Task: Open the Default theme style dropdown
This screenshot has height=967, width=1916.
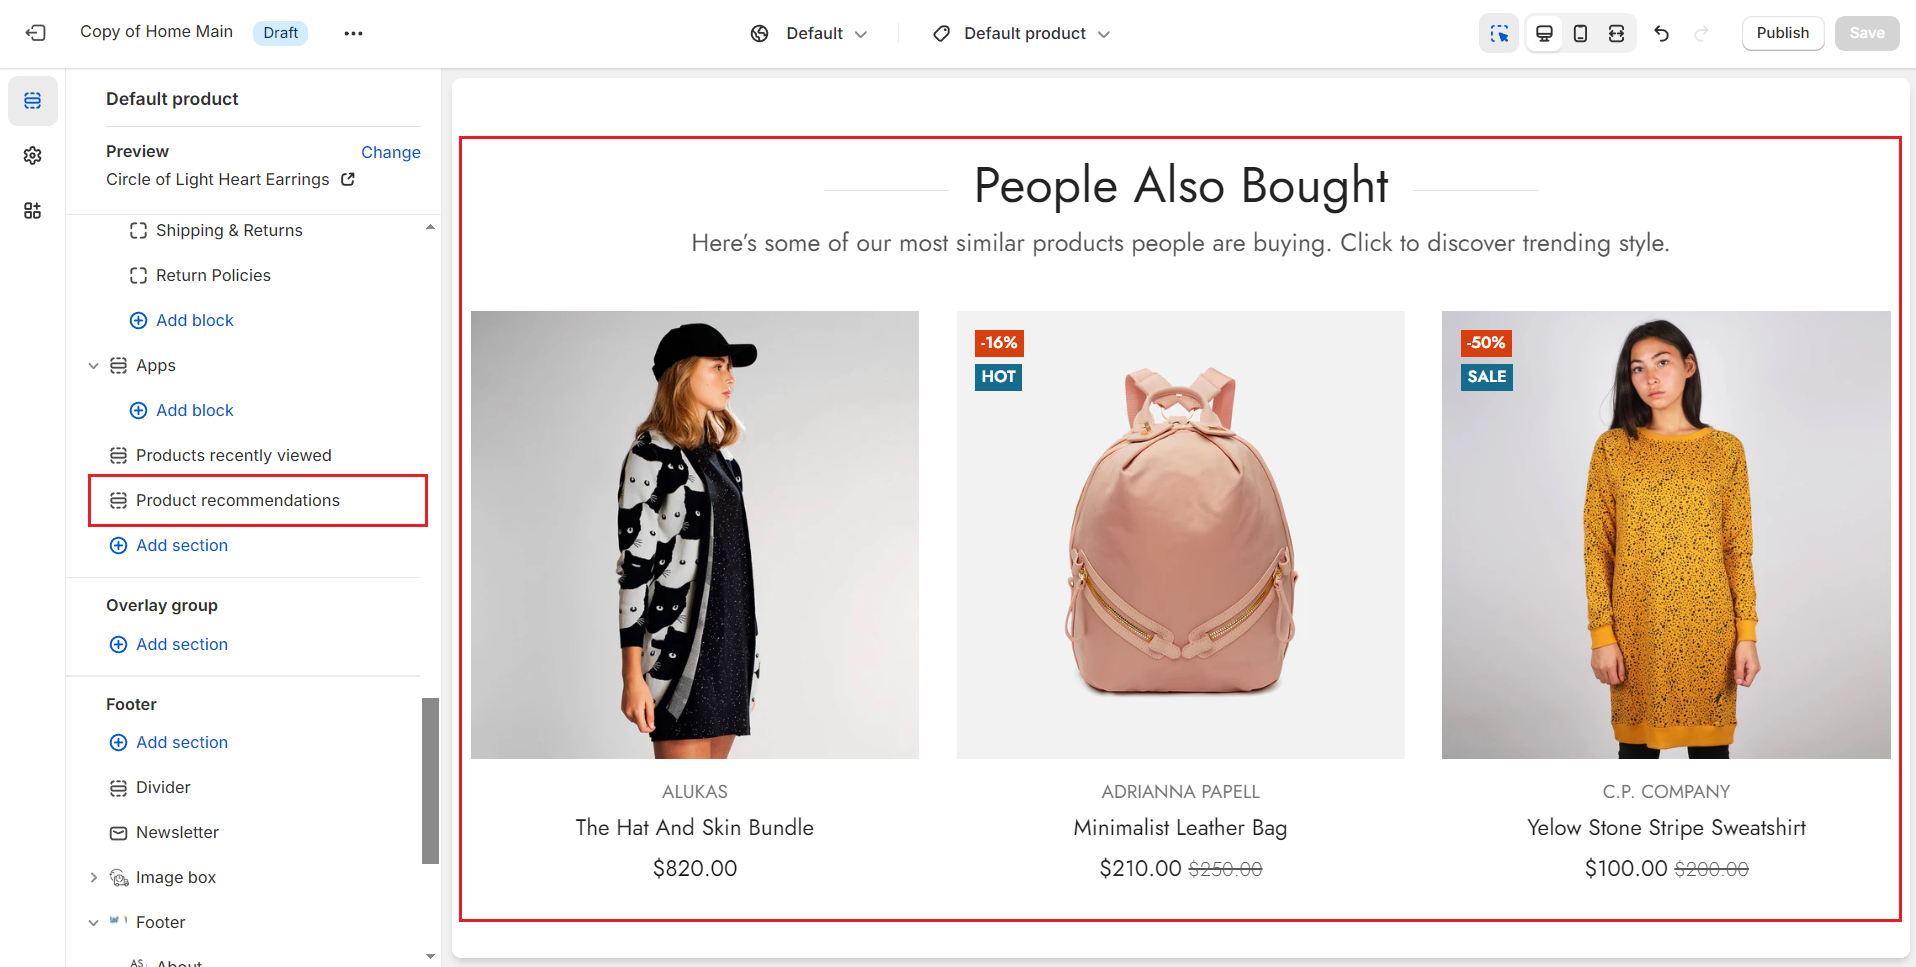Action: pos(809,34)
